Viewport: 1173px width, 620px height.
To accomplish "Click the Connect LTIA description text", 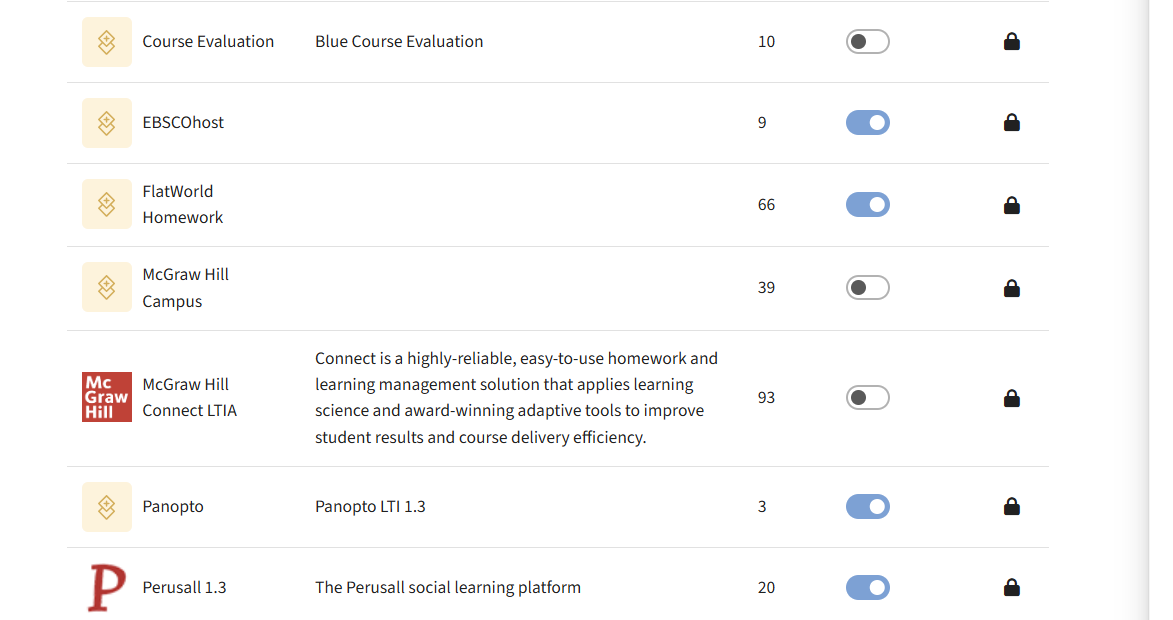I will (516, 397).
